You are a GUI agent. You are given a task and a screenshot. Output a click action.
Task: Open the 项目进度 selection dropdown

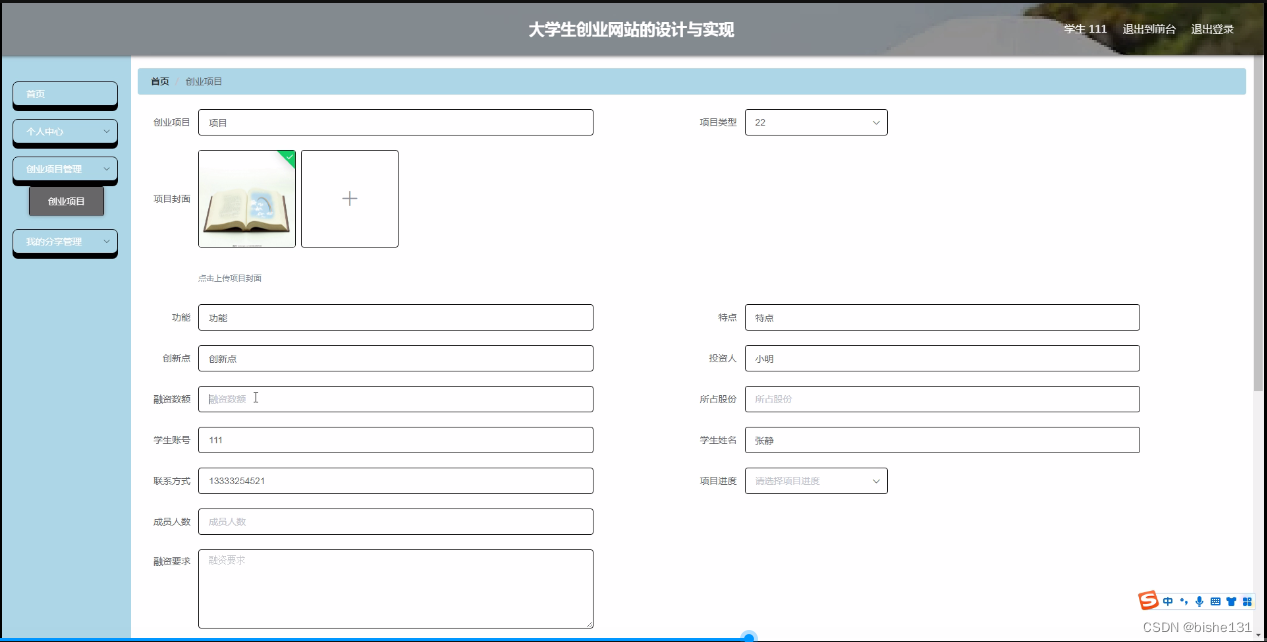pyautogui.click(x=816, y=480)
